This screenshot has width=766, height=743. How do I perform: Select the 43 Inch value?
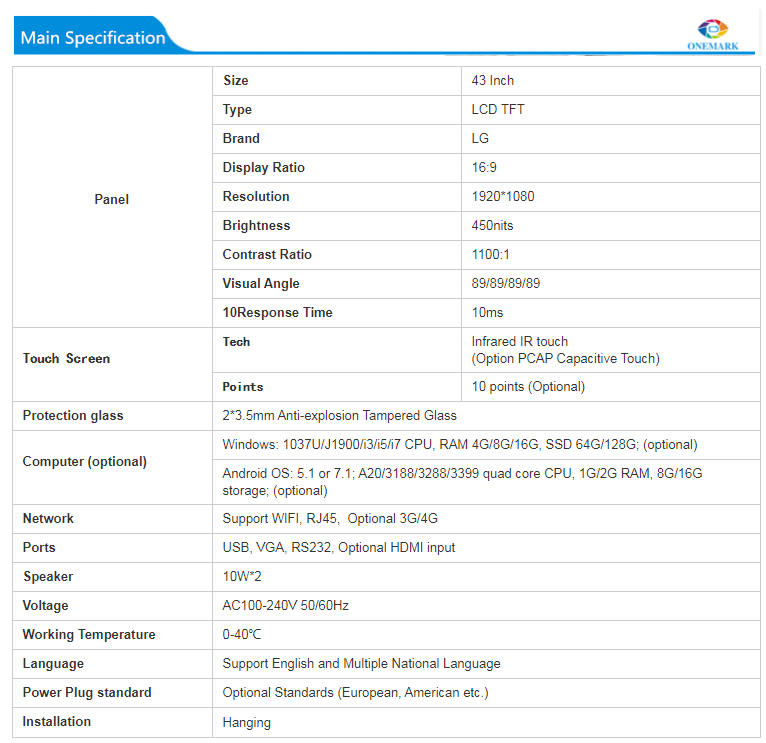492,80
